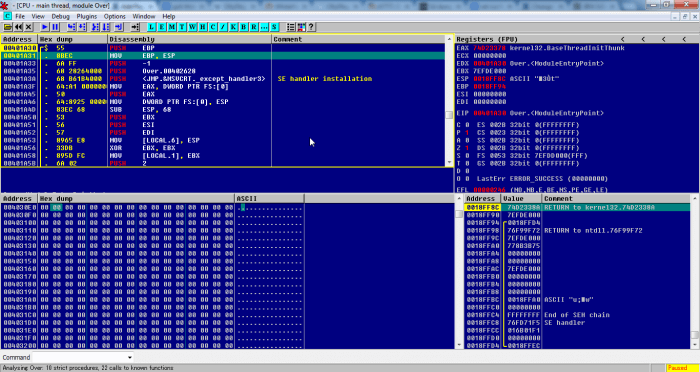Click the Run program play icon
This screenshot has height=372, width=700.
pos(45,27)
